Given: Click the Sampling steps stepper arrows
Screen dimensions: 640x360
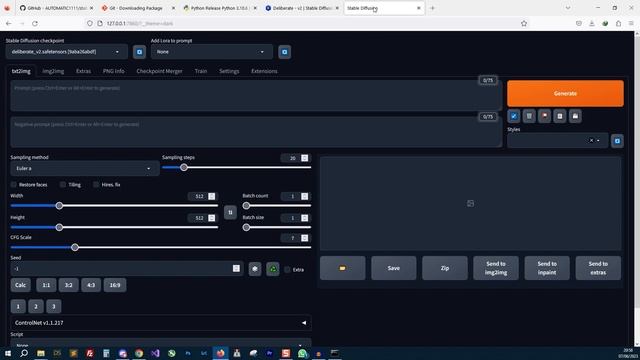Looking at the screenshot, I should click(304, 158).
